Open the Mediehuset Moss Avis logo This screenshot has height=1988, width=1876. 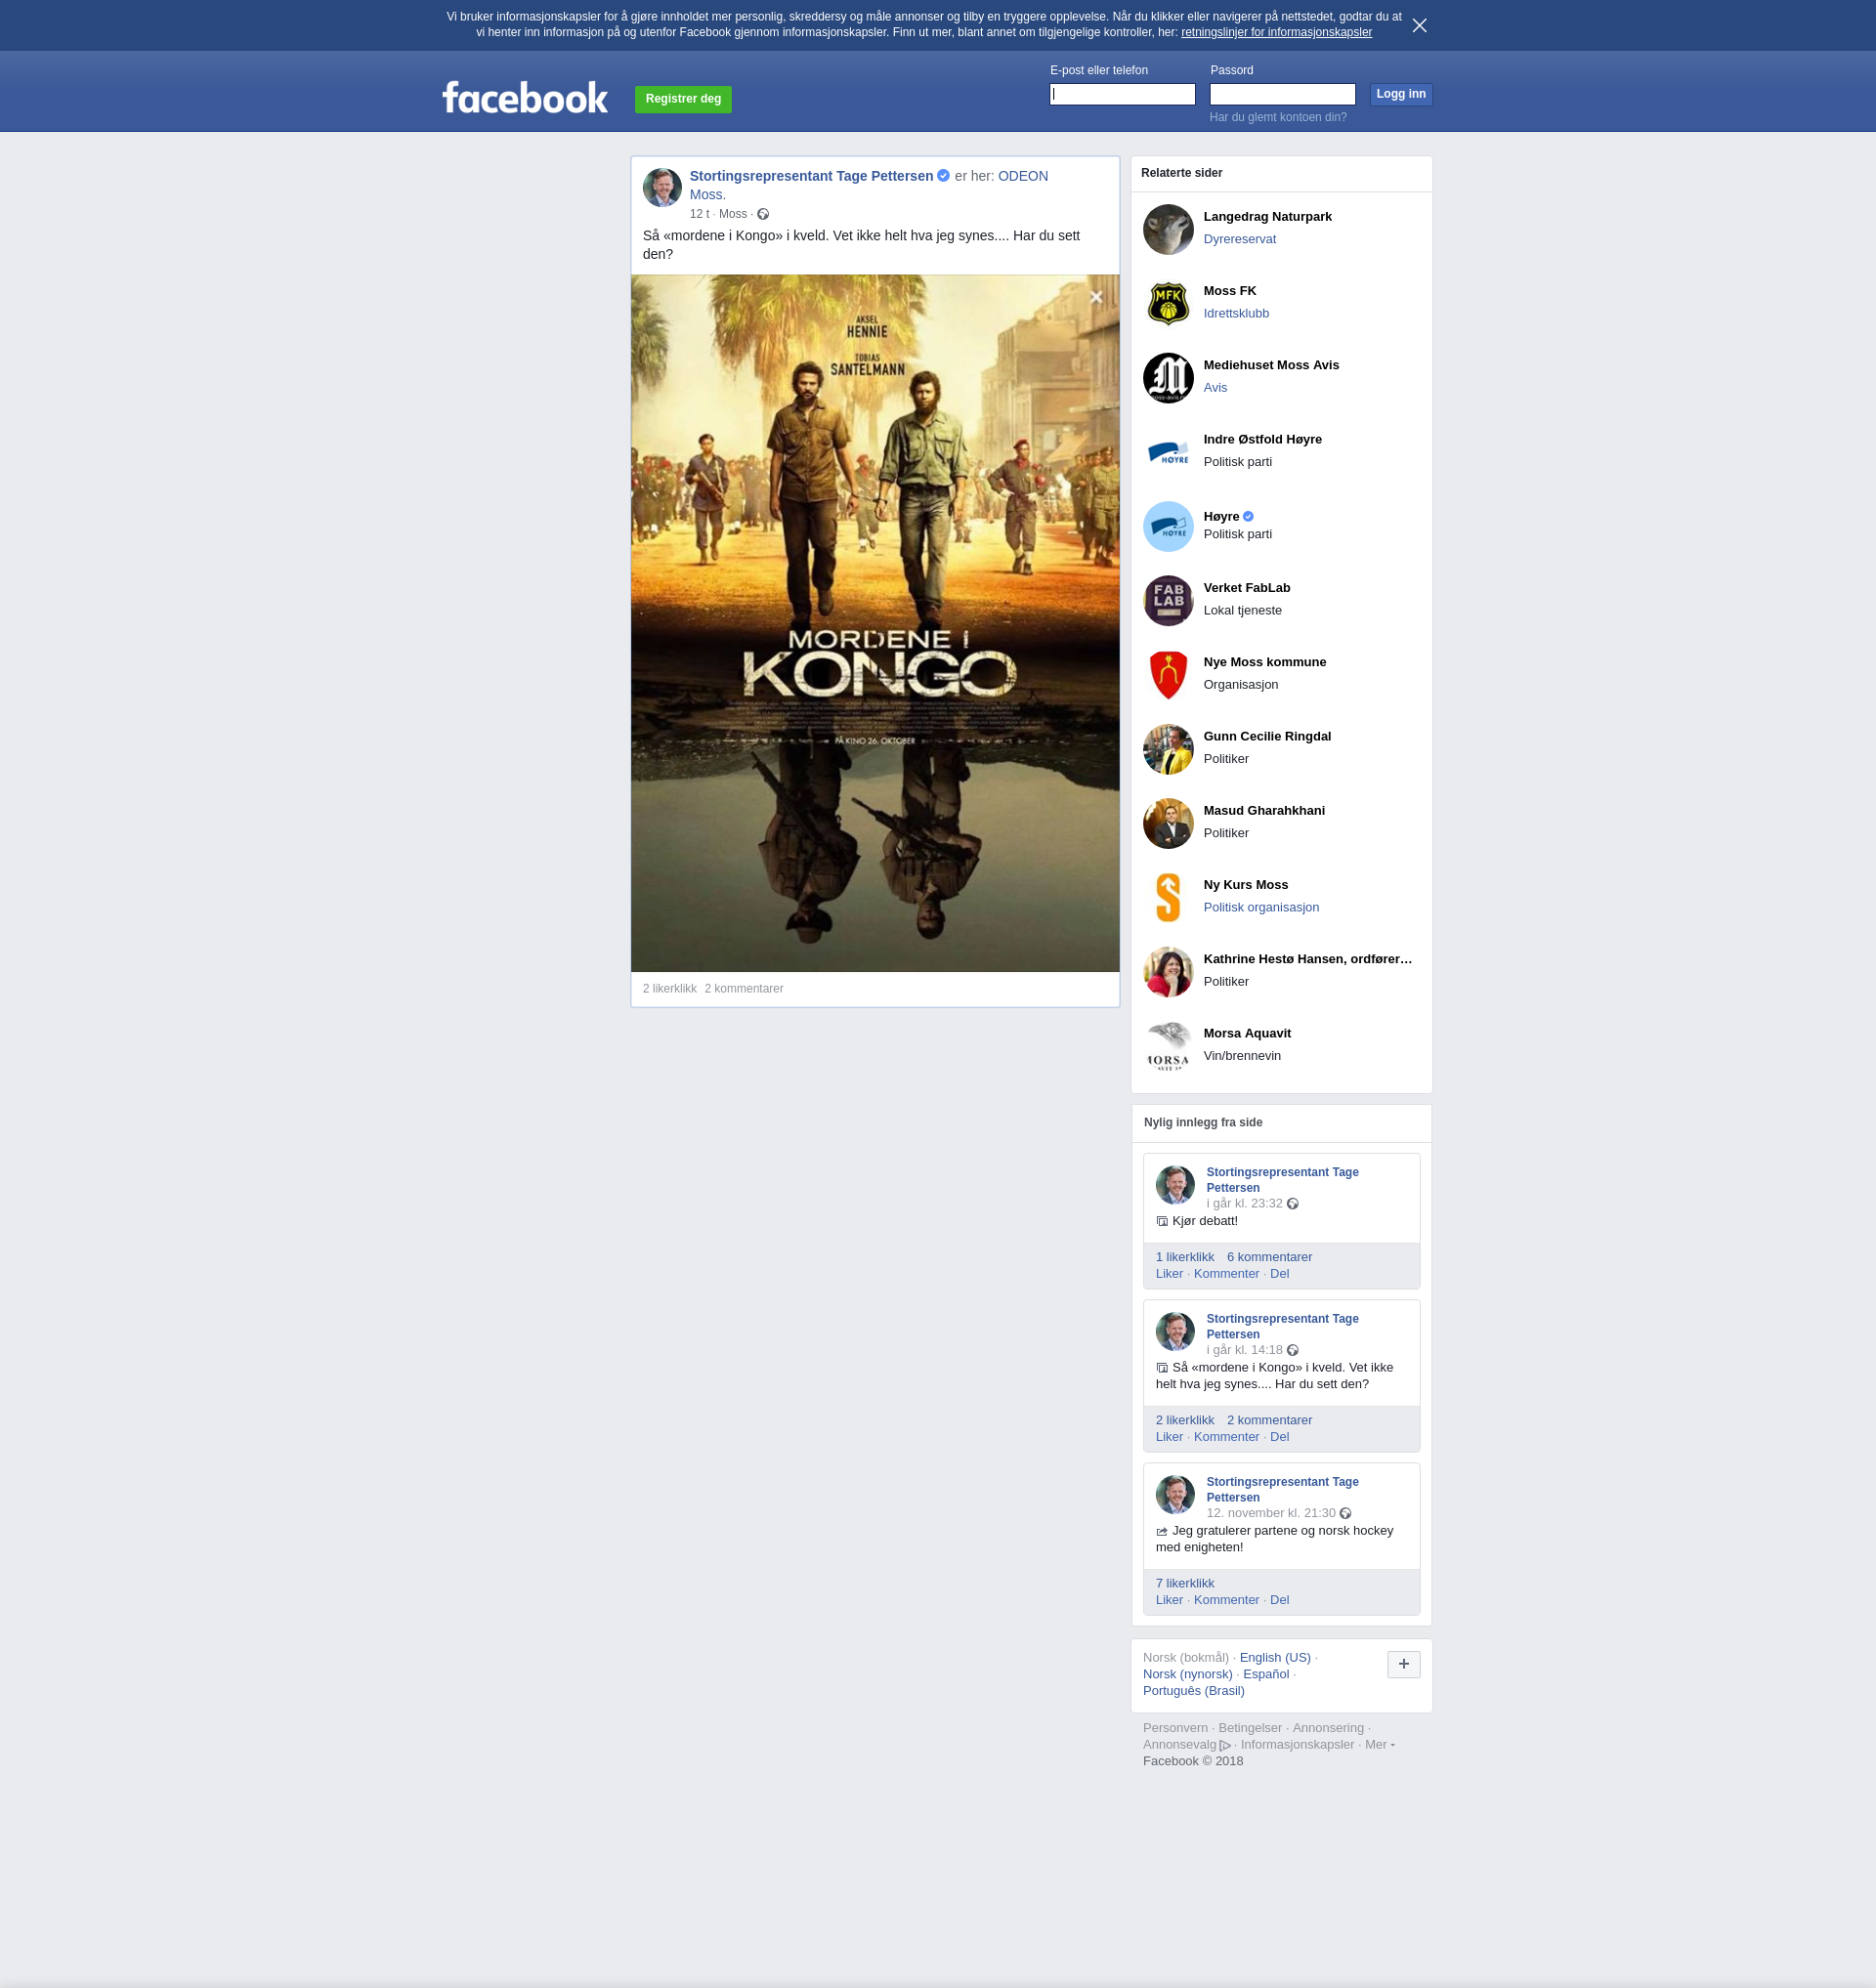point(1167,378)
